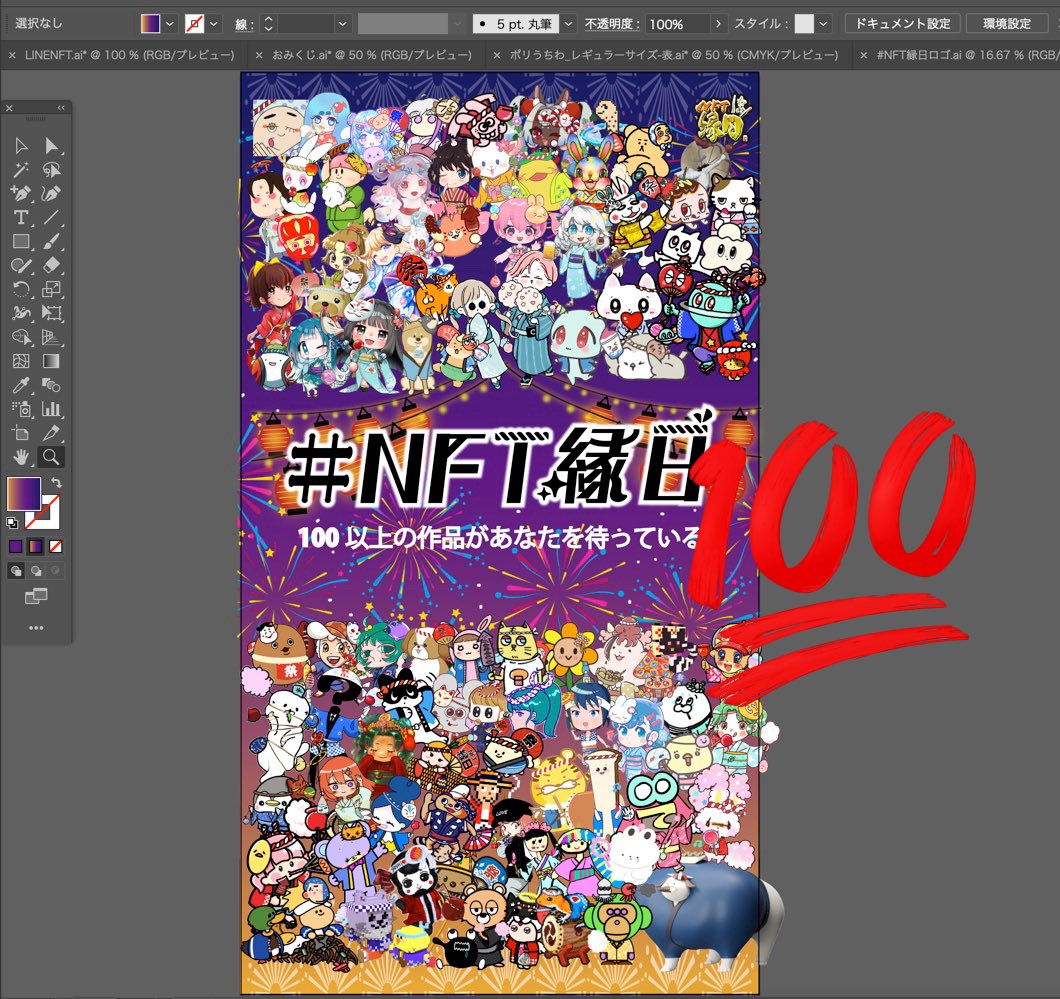Select the Curvature tool

pyautogui.click(x=51, y=193)
